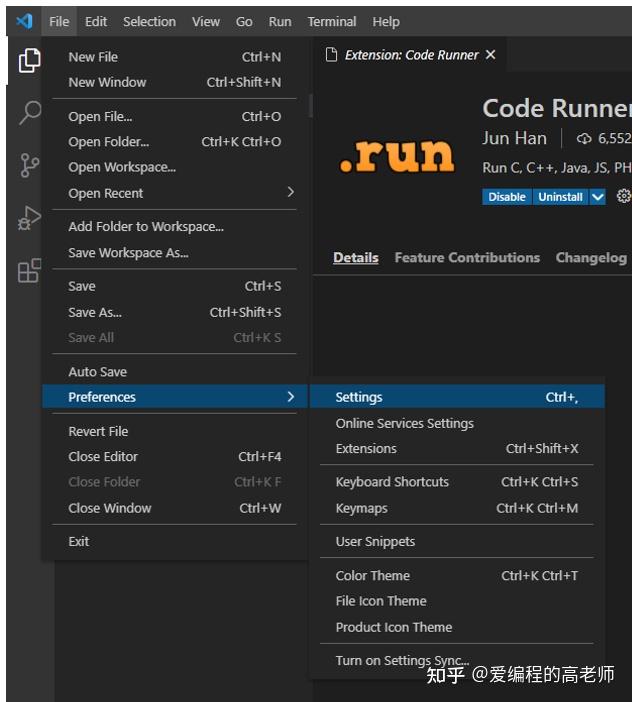Viewport: 632px width, 702px height.
Task: Click the .run extension logo
Action: (397, 155)
